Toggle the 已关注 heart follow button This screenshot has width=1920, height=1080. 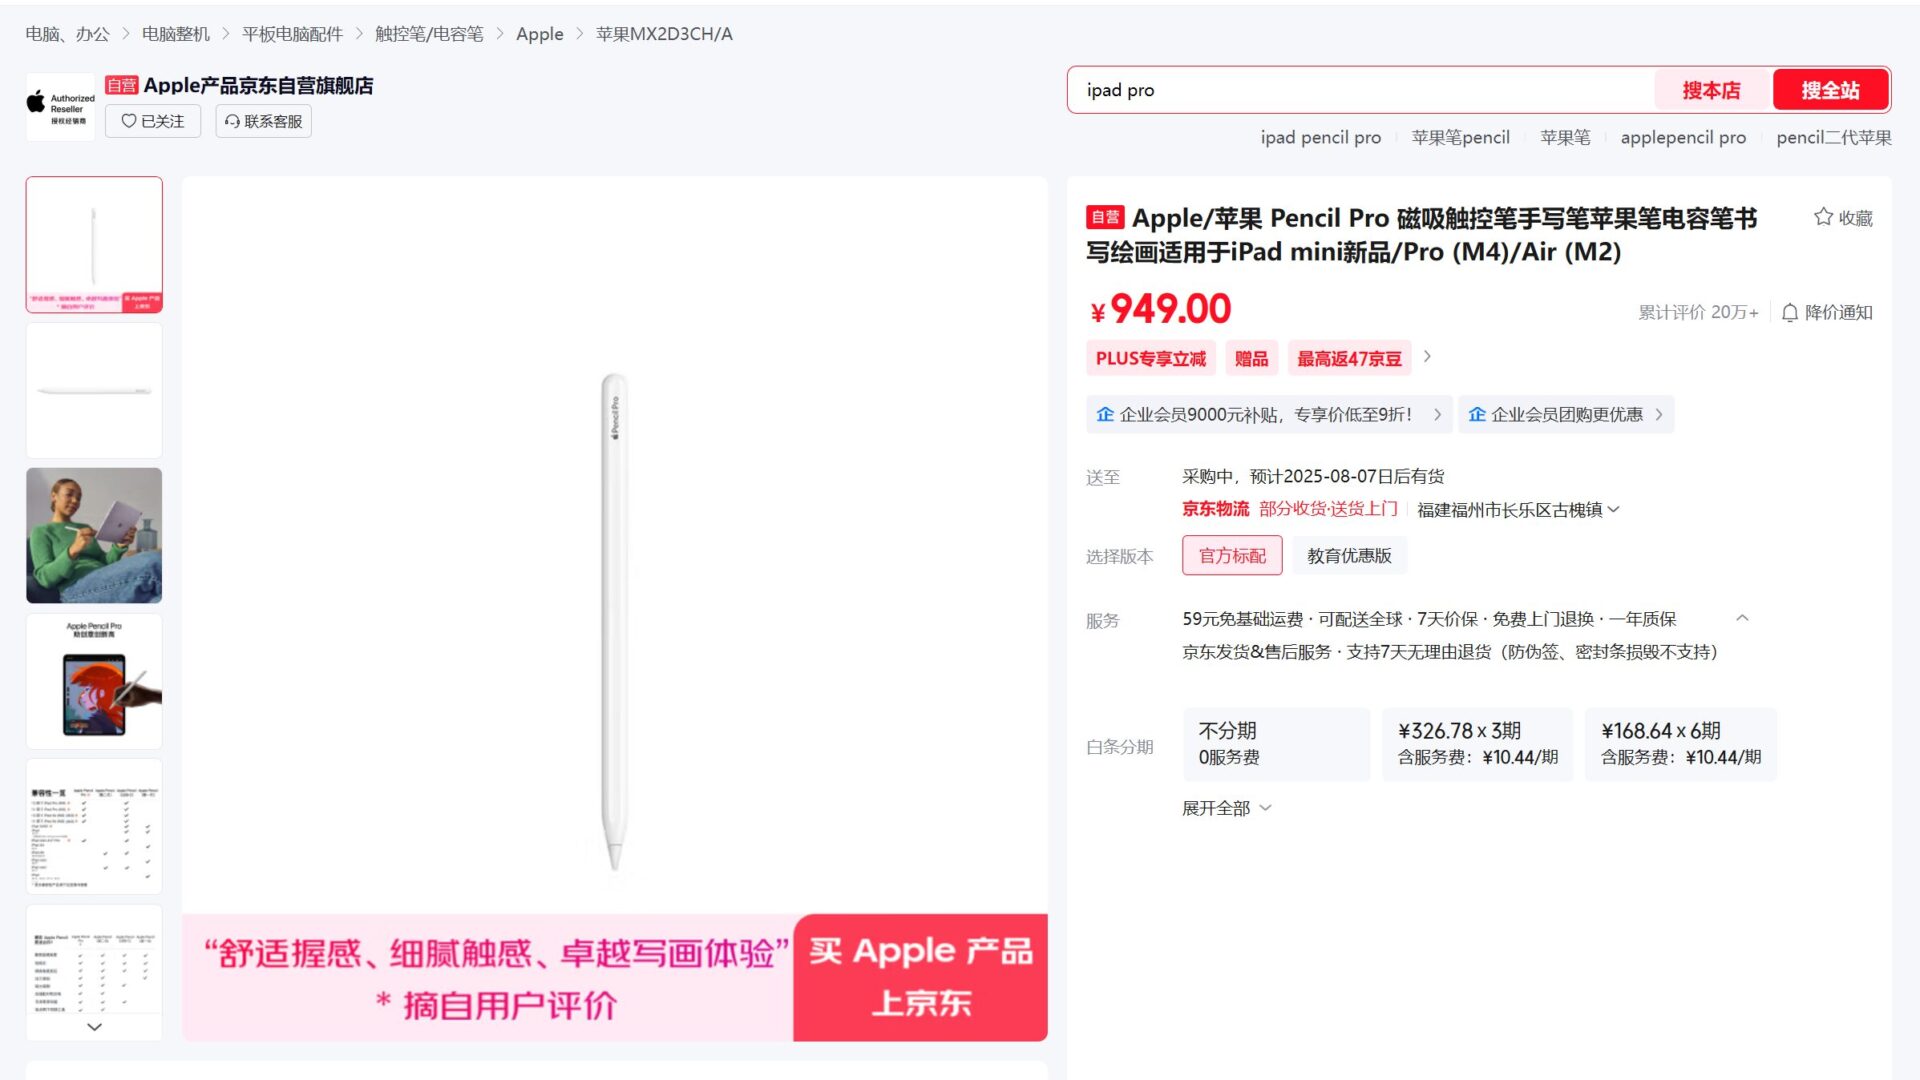153,121
